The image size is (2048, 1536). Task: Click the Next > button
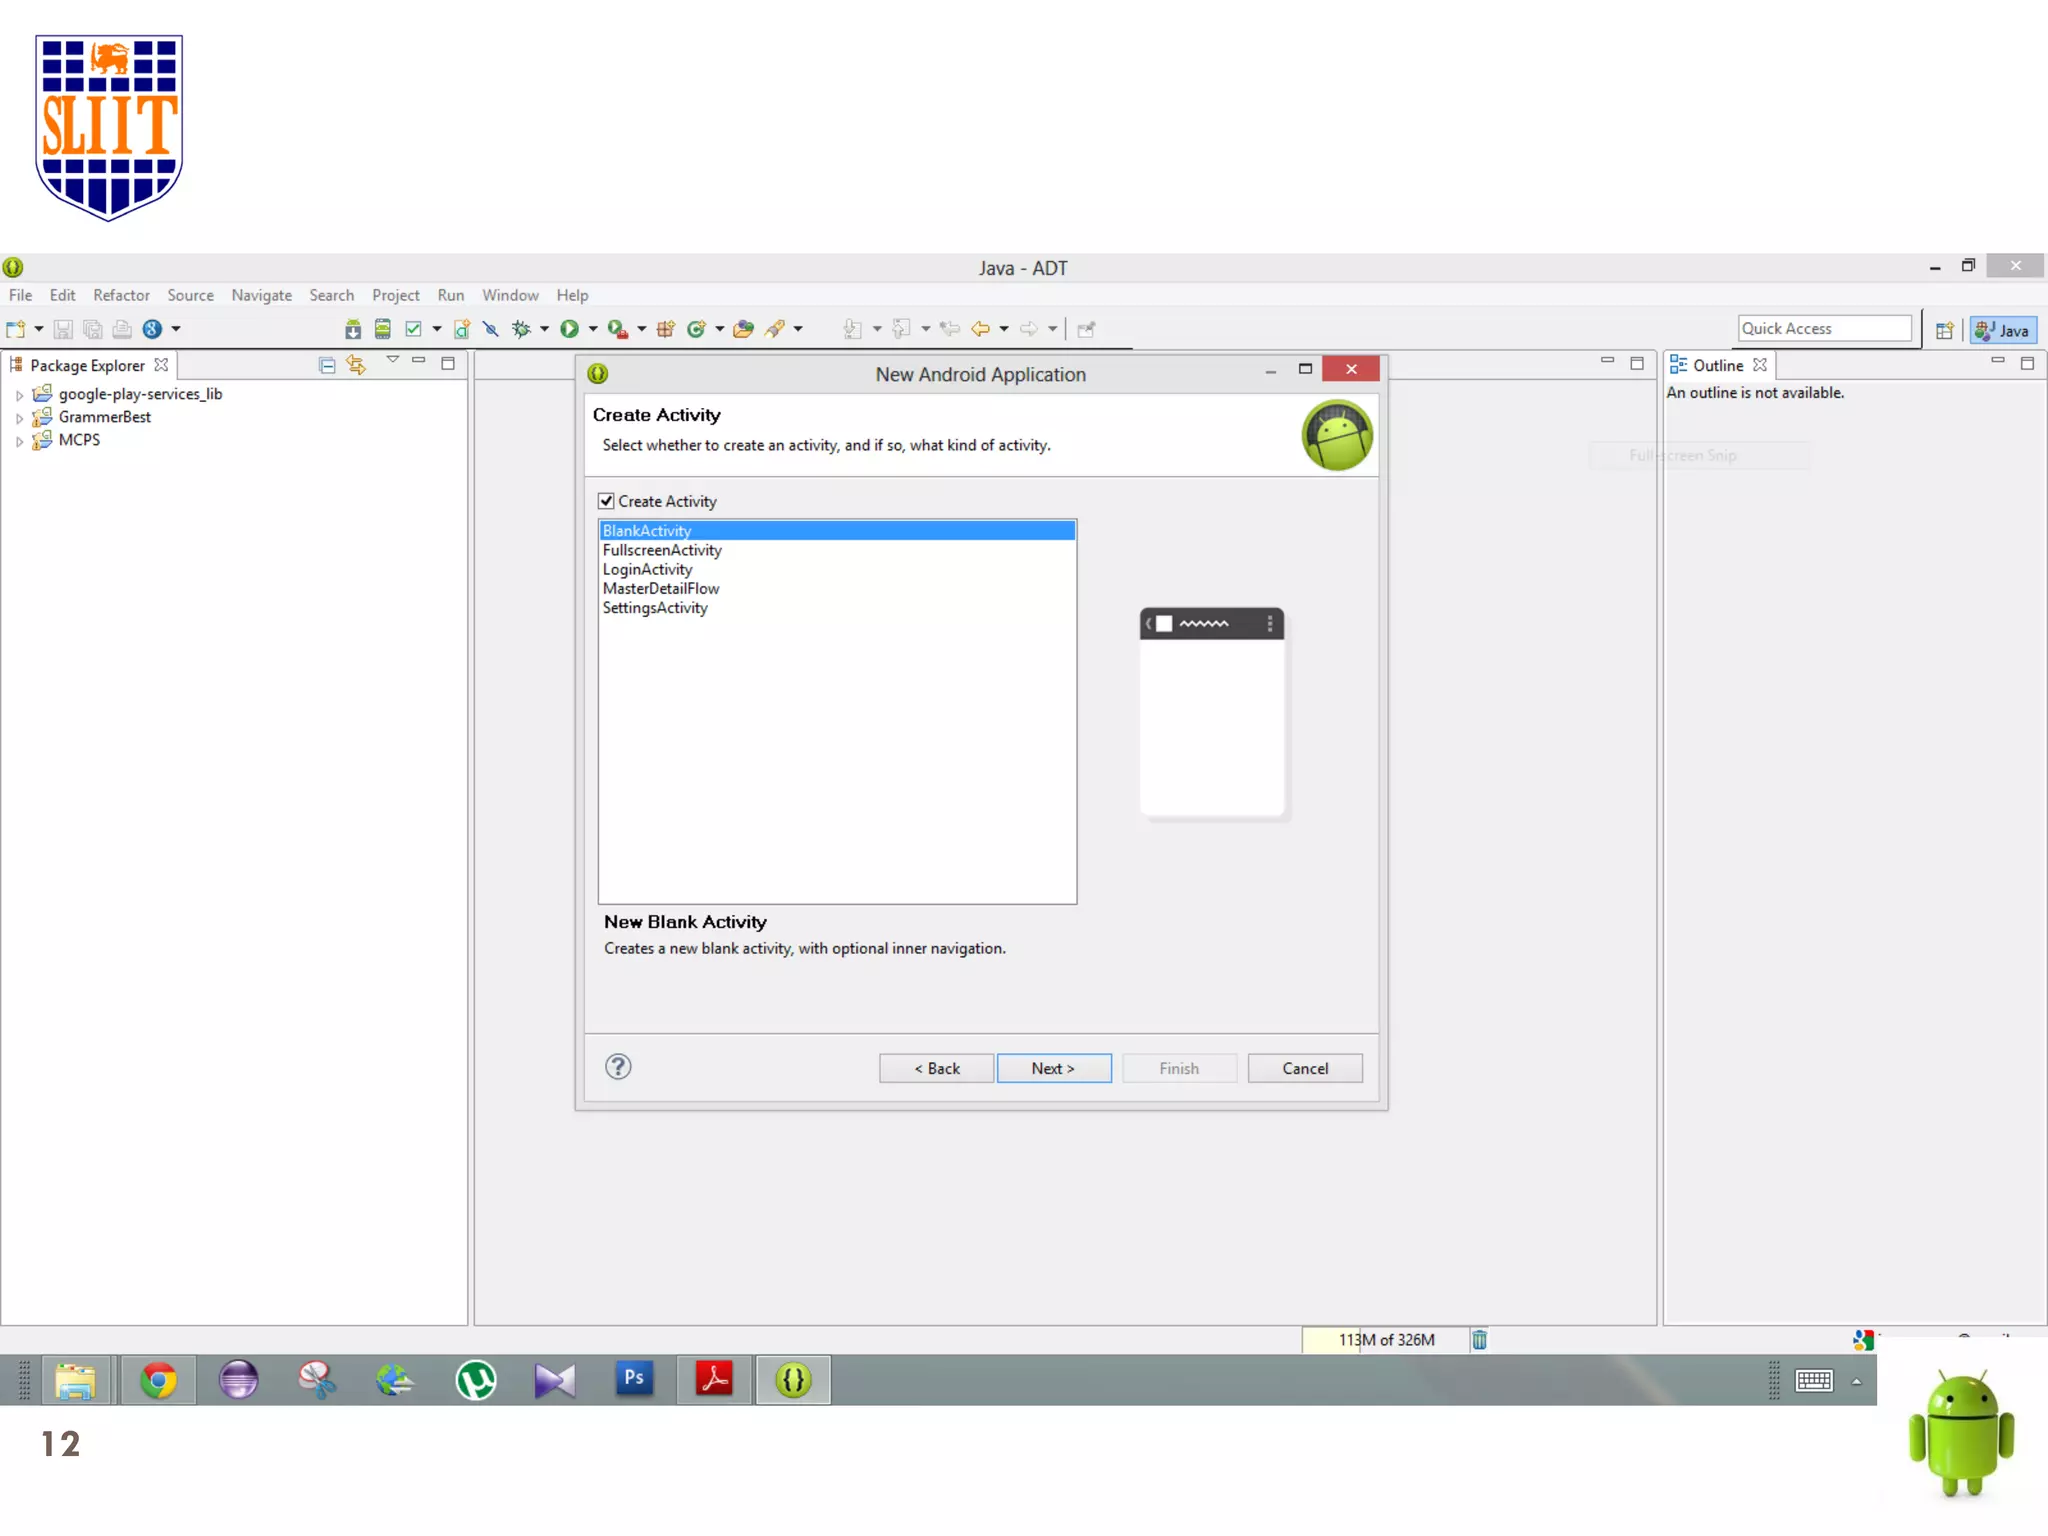(x=1053, y=1068)
